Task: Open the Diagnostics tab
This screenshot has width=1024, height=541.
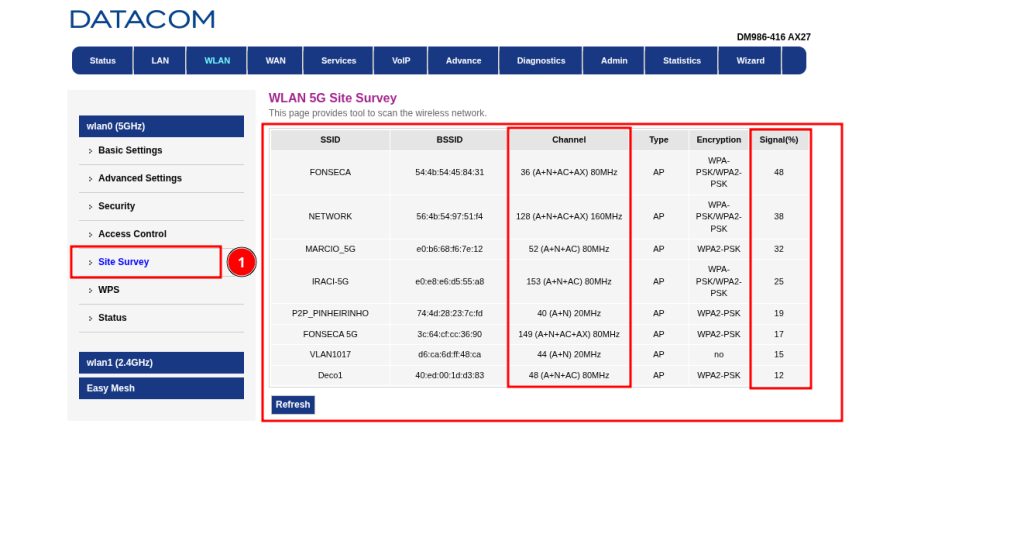Action: [x=541, y=61]
